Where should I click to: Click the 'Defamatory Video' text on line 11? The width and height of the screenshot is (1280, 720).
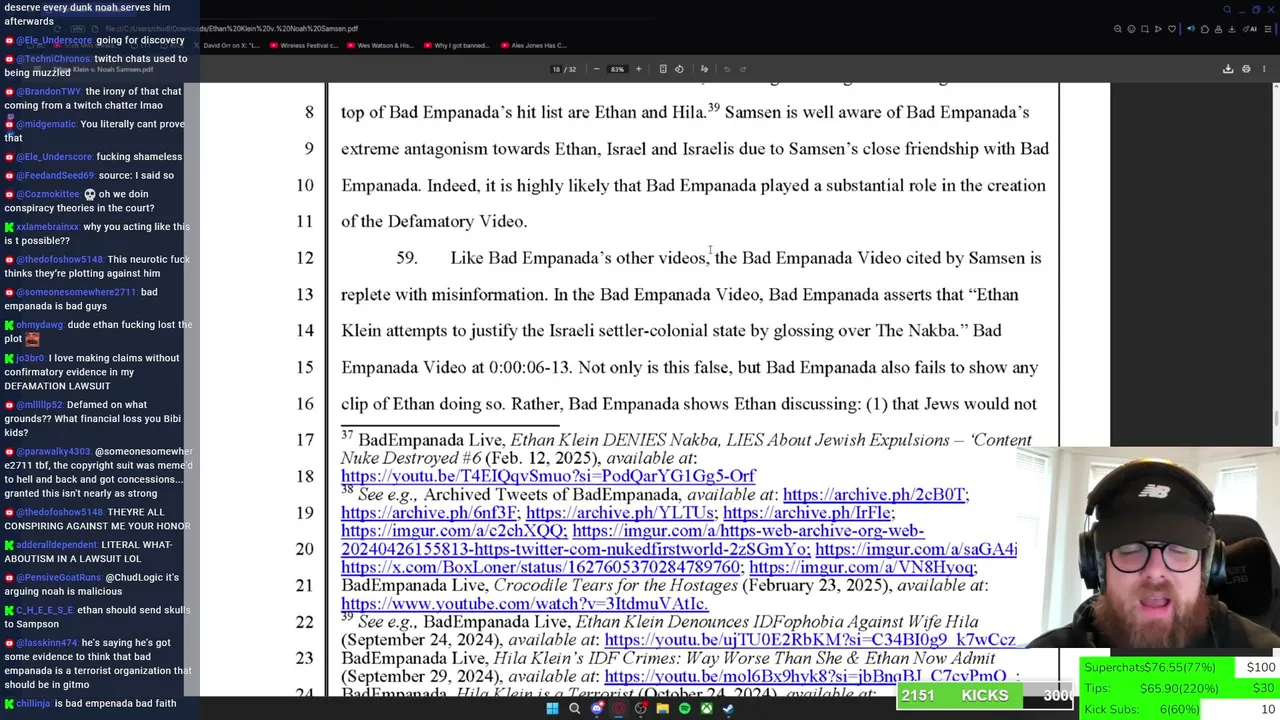(457, 221)
